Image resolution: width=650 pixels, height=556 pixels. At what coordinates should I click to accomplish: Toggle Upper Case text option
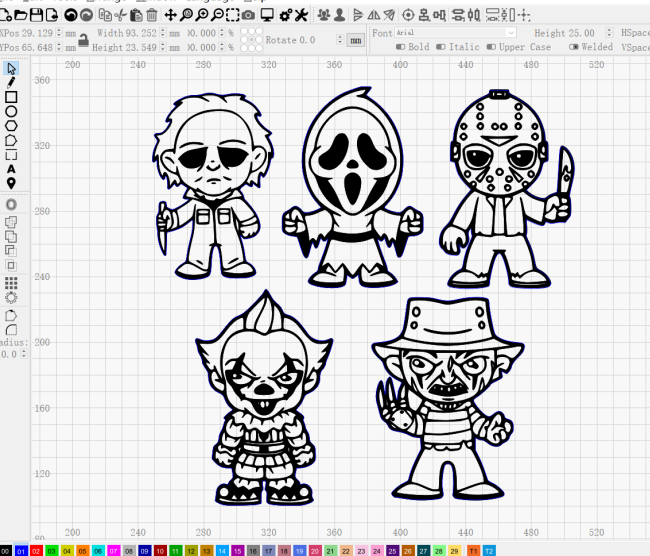(x=519, y=47)
